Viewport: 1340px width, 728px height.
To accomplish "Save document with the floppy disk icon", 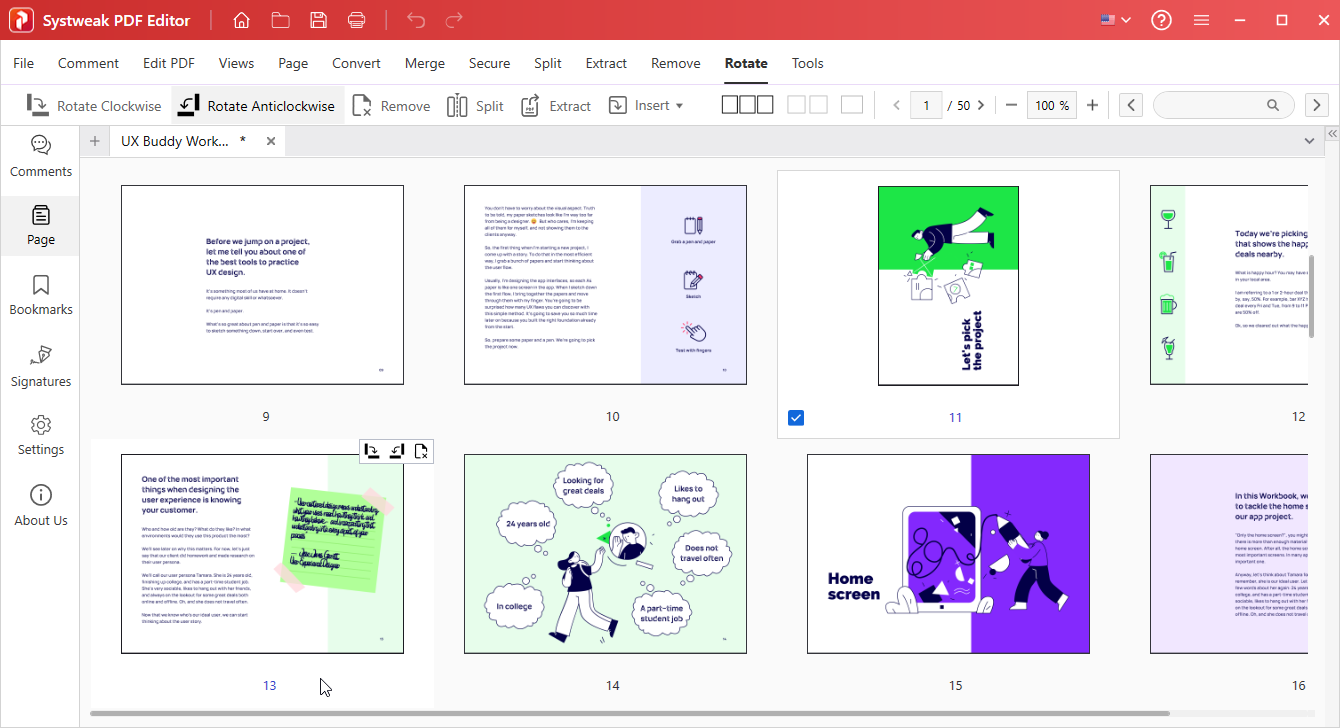I will pos(318,20).
